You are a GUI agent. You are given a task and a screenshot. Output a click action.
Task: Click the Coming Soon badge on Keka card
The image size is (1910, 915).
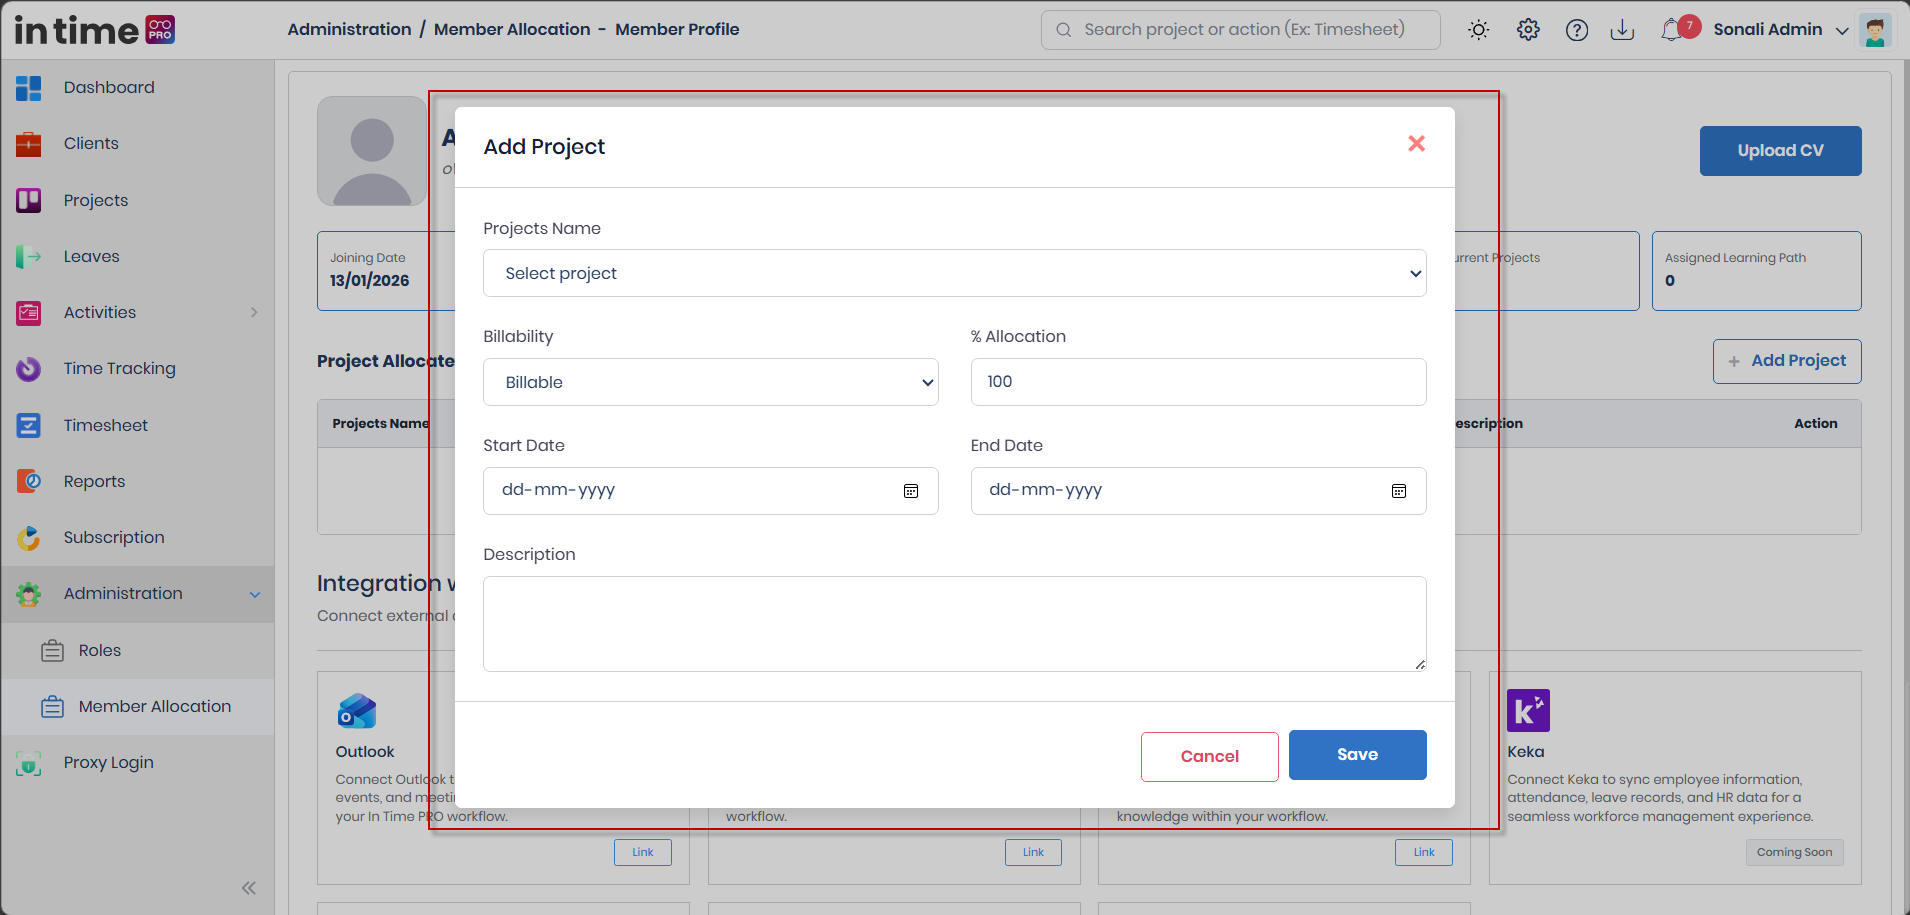(1794, 852)
